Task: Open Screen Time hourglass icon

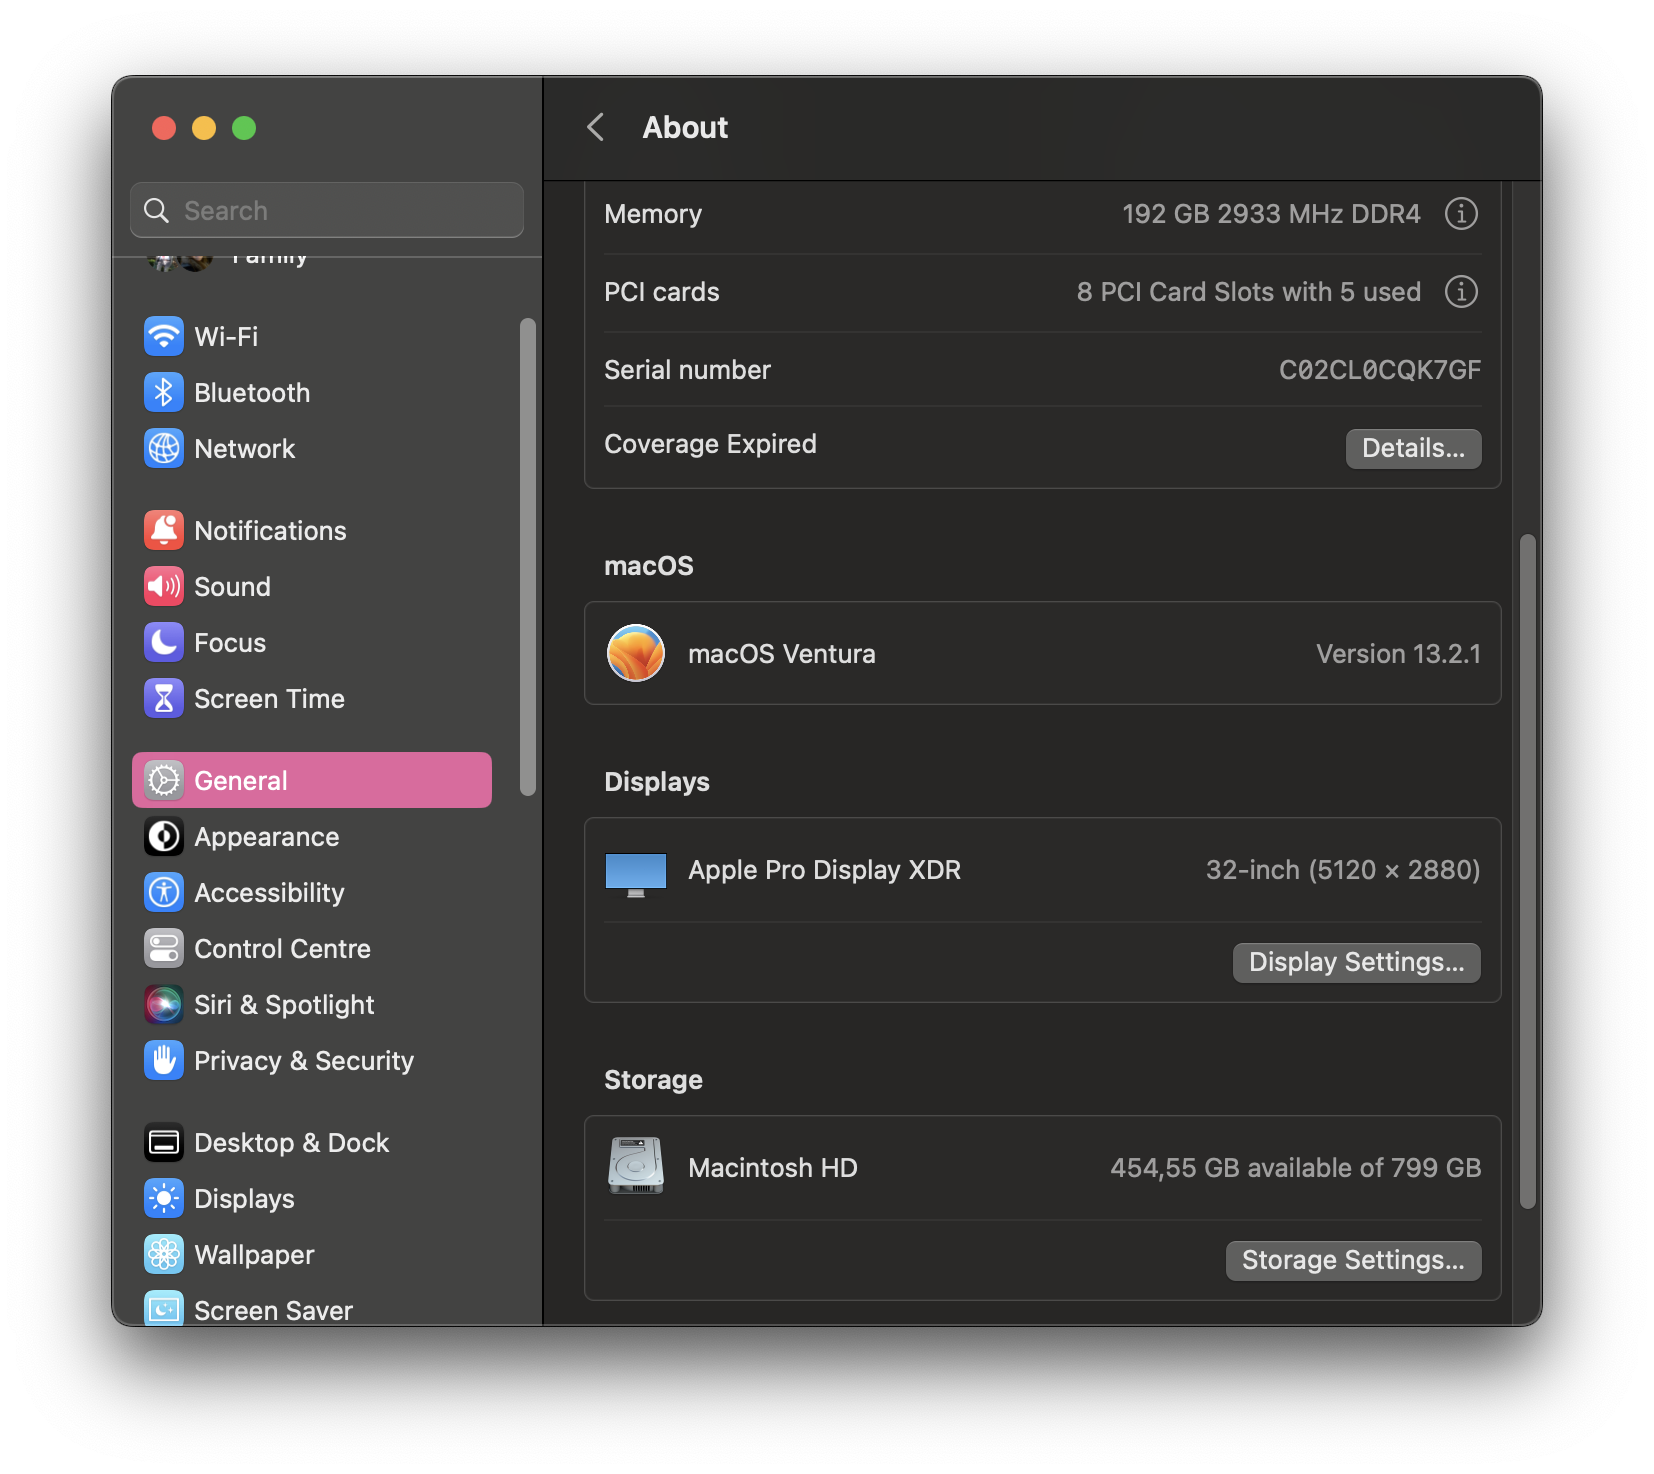Action: coord(164,698)
